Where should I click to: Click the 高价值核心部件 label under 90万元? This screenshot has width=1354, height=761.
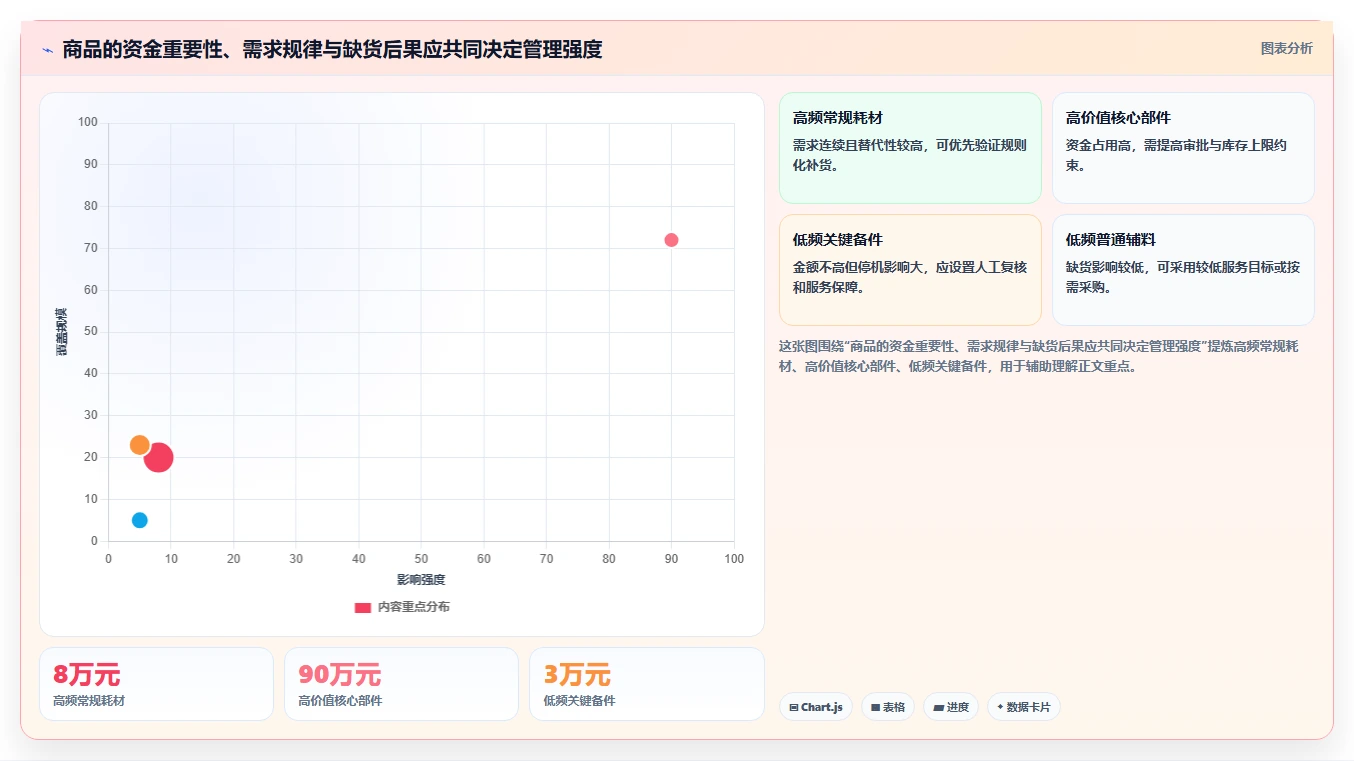pos(340,701)
